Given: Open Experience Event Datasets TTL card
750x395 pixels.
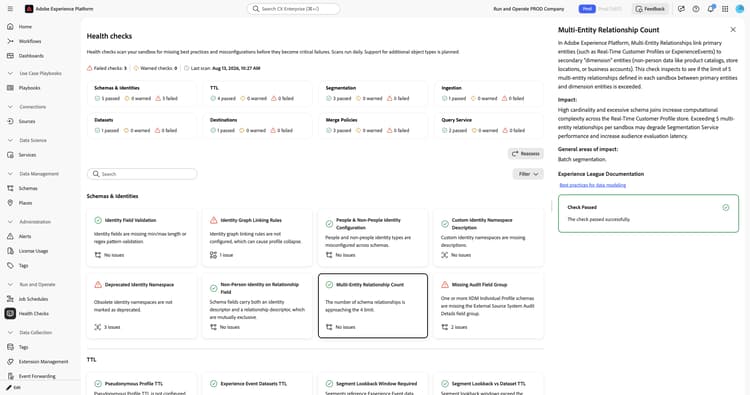Looking at the screenshot, I should 257,384.
